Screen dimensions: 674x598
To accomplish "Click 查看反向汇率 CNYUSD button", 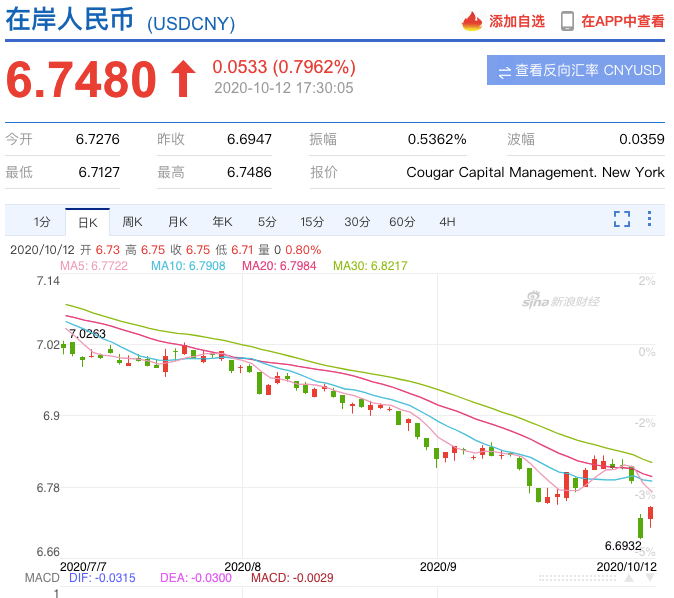I will pyautogui.click(x=579, y=70).
